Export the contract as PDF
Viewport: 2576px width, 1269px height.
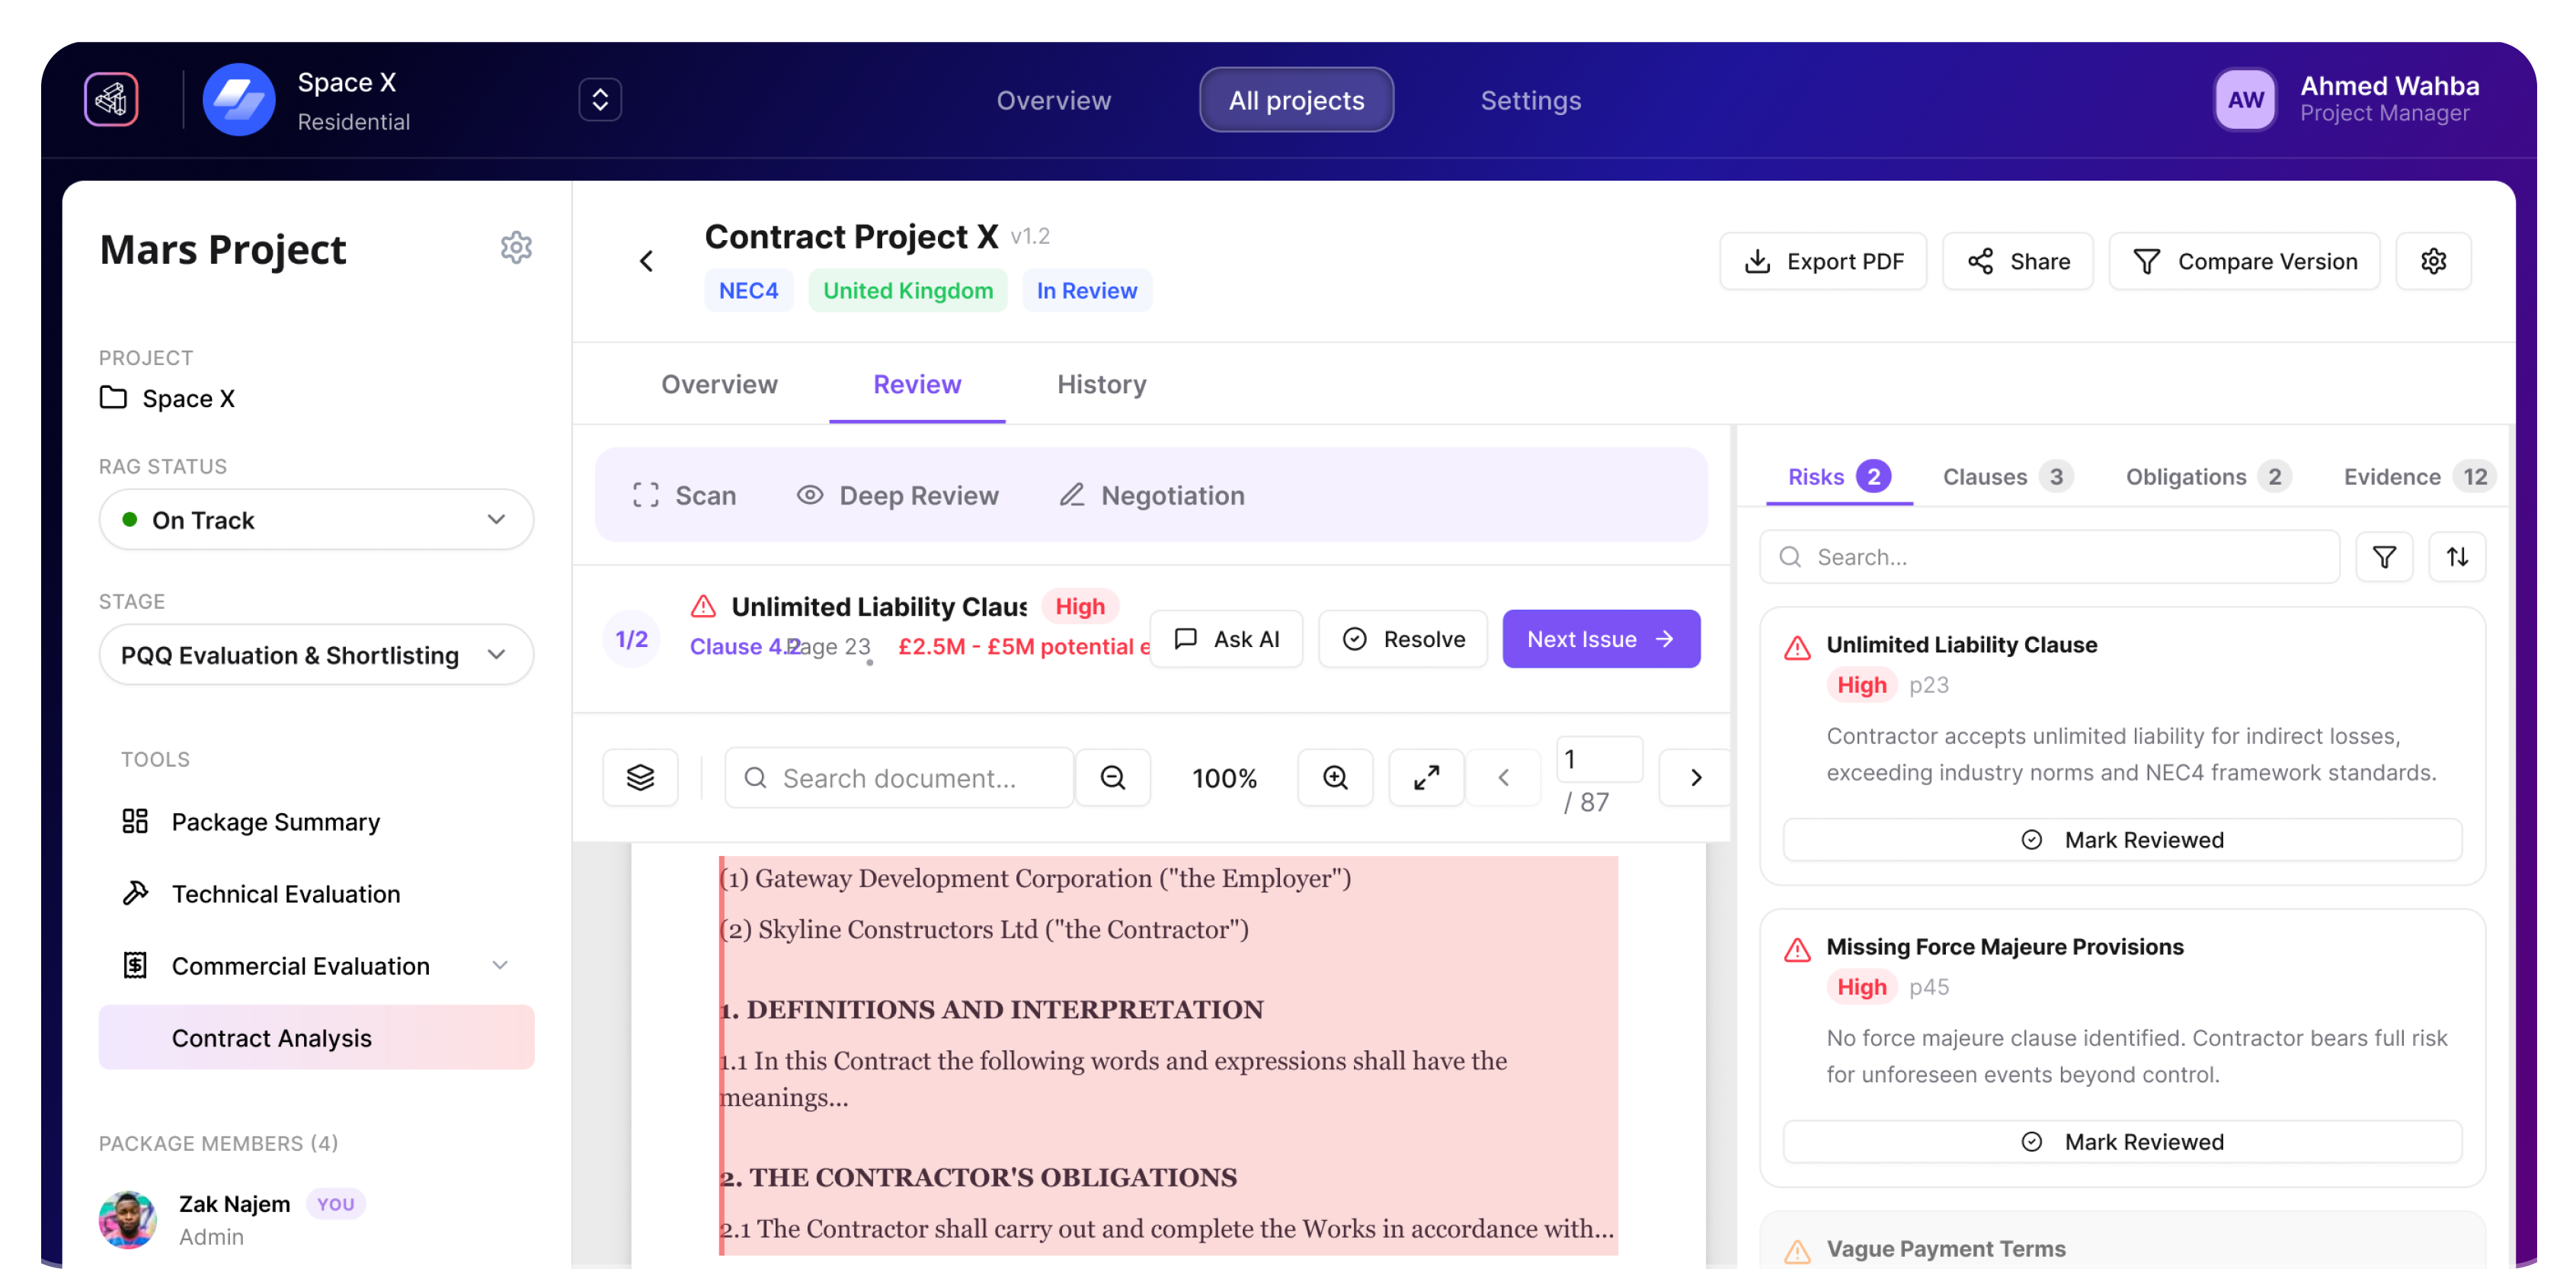[x=1823, y=261]
